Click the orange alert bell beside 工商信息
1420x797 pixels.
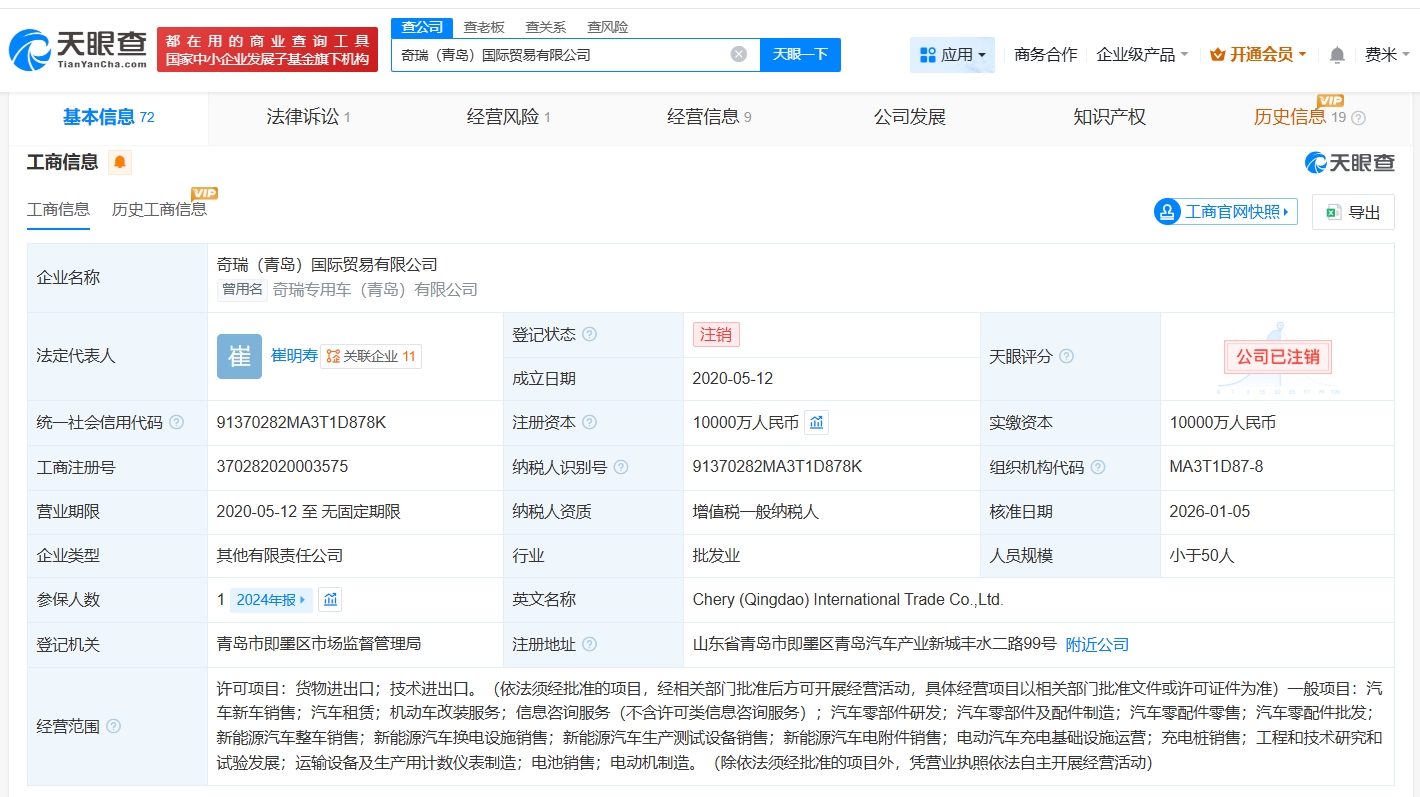(120, 162)
